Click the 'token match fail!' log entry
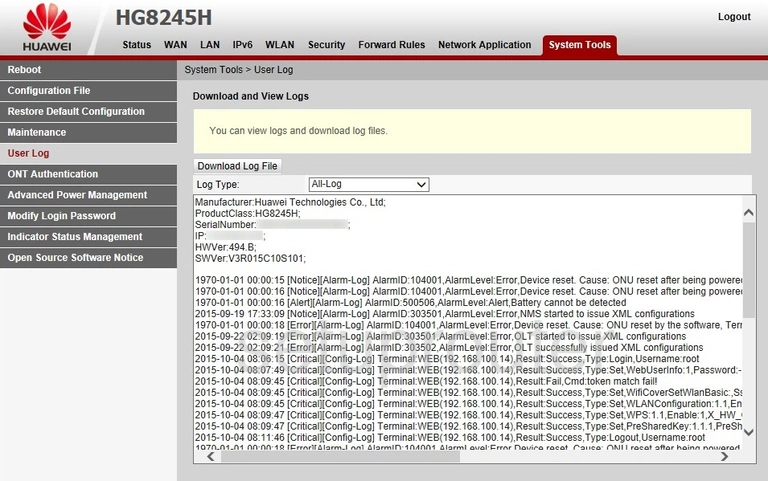The image size is (768, 481). coord(426,382)
